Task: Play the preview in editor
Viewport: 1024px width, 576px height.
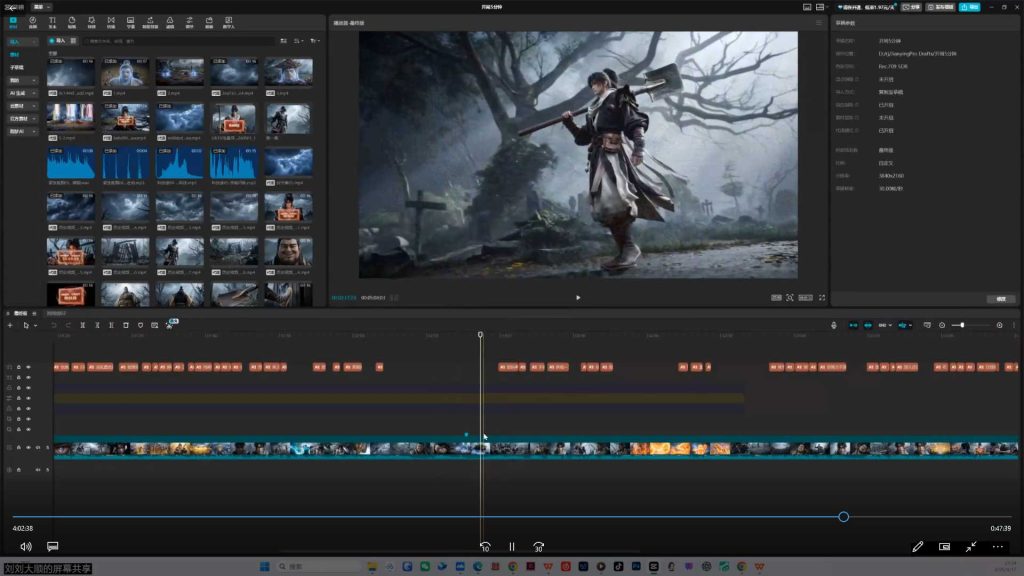Action: (578, 298)
